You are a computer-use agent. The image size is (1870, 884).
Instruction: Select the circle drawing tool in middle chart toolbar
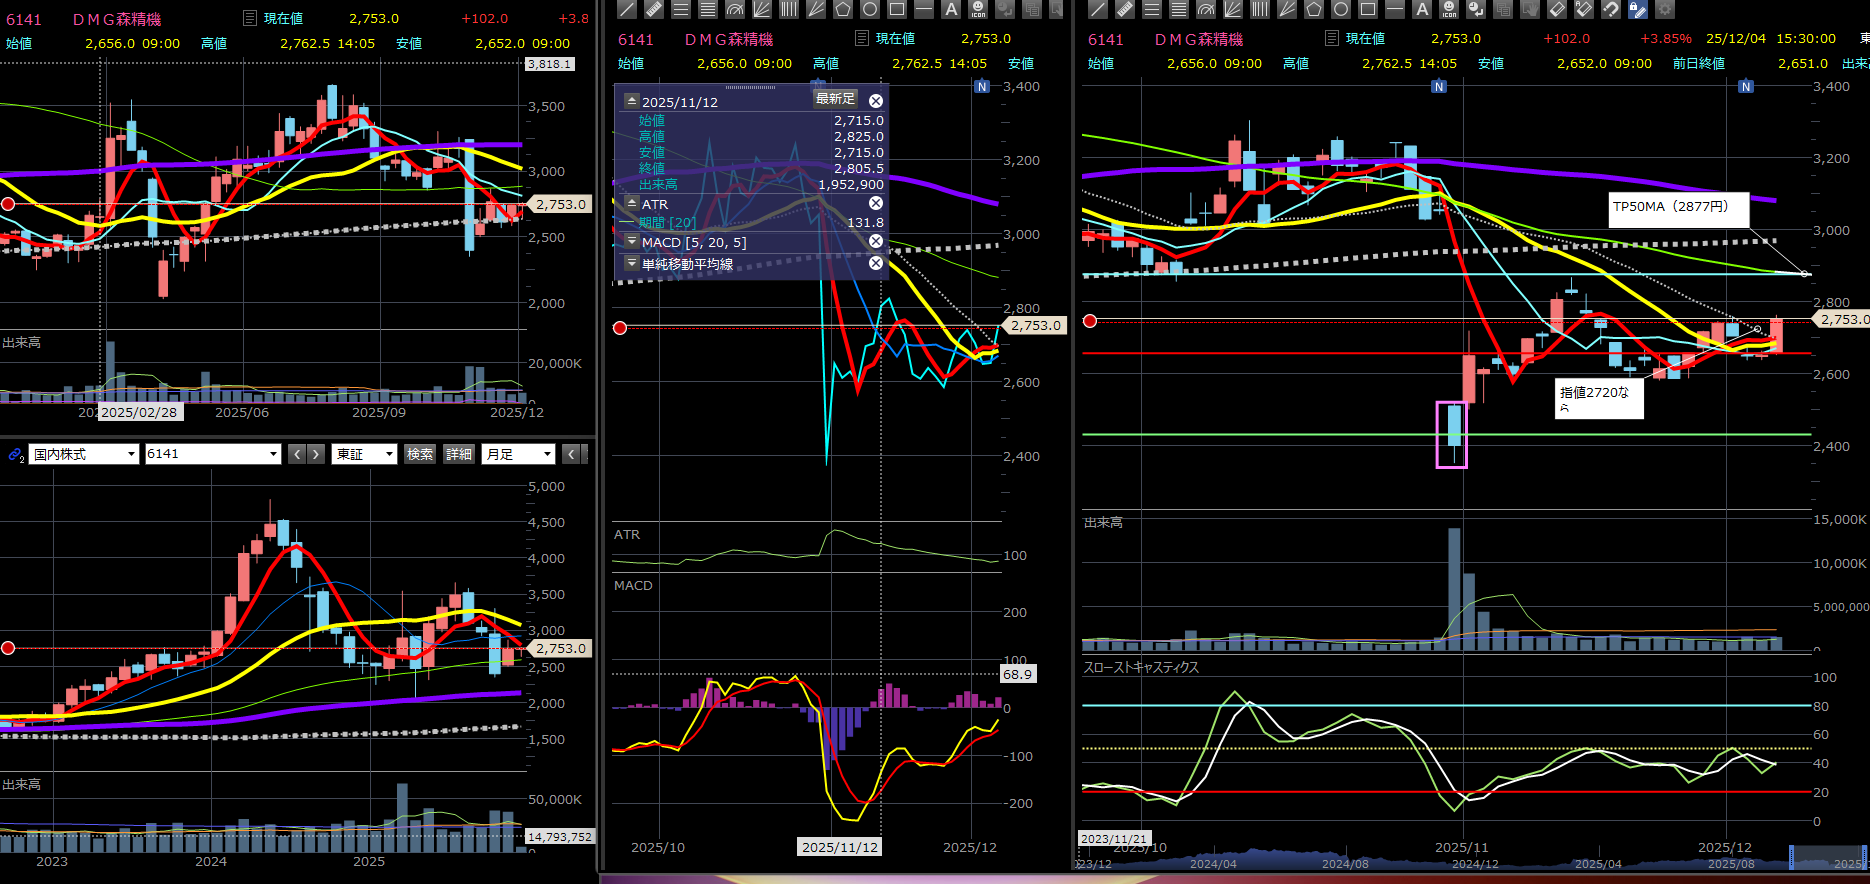click(x=870, y=9)
